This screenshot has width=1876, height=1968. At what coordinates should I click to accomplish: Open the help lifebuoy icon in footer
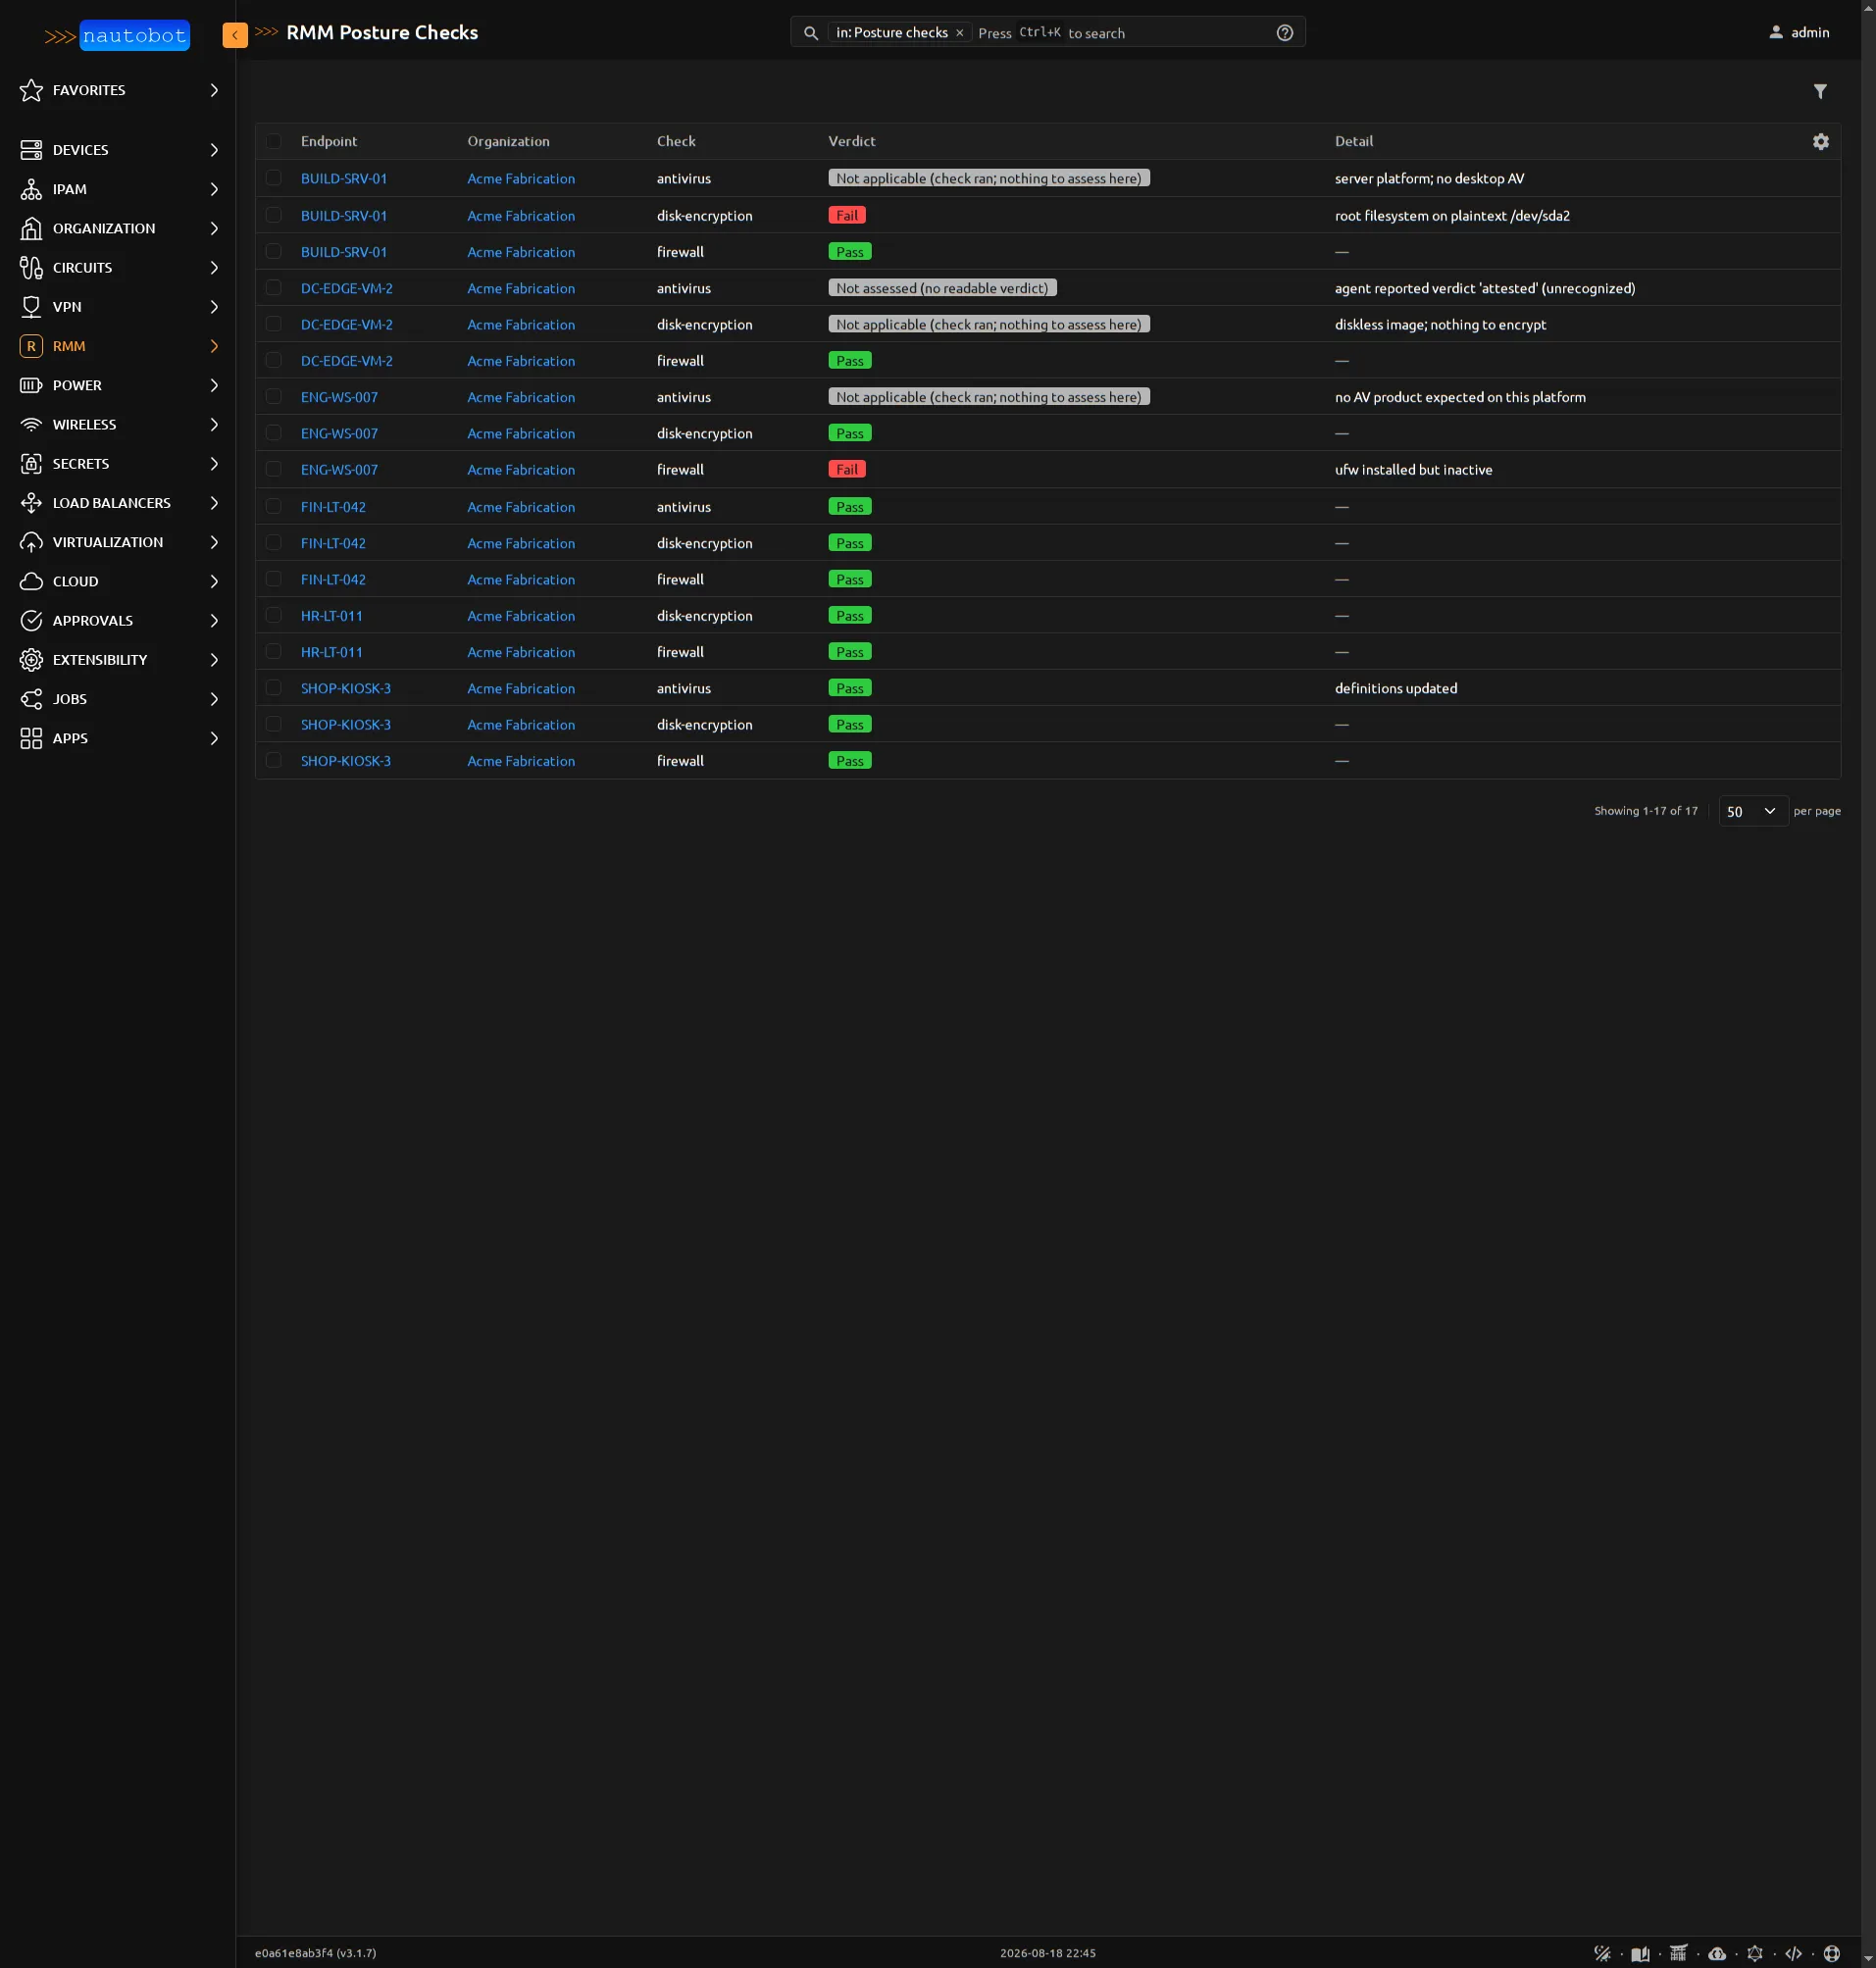pyautogui.click(x=1831, y=1953)
